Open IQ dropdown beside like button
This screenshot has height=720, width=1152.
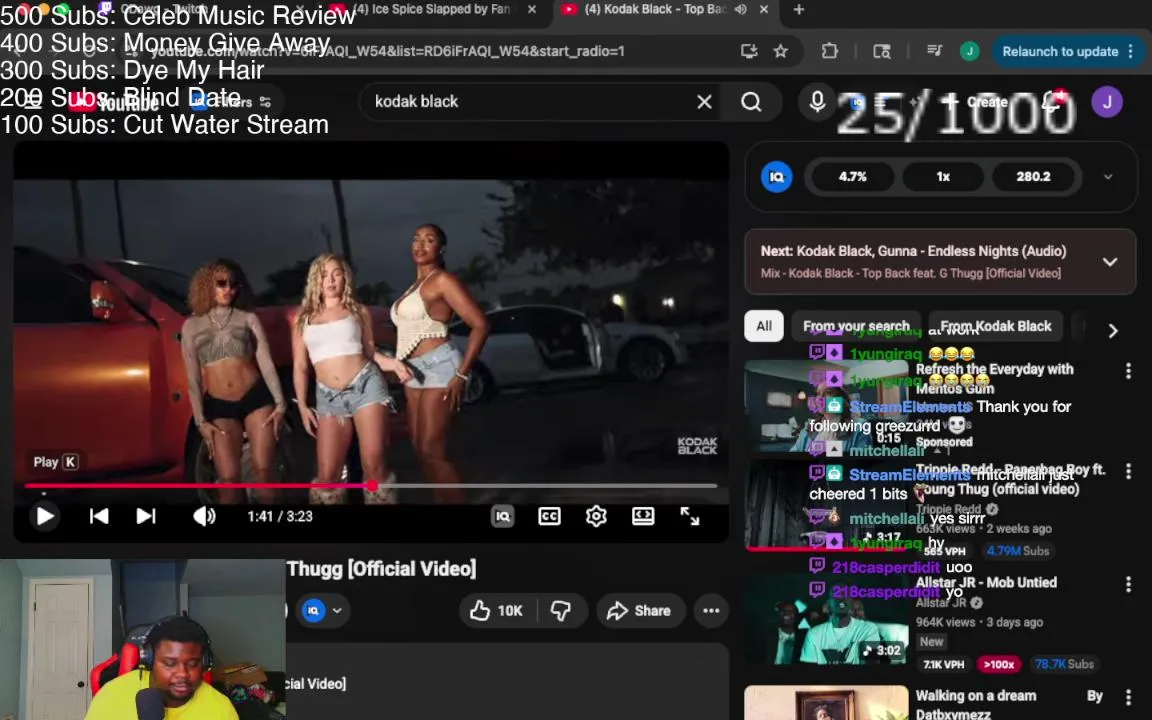323,611
